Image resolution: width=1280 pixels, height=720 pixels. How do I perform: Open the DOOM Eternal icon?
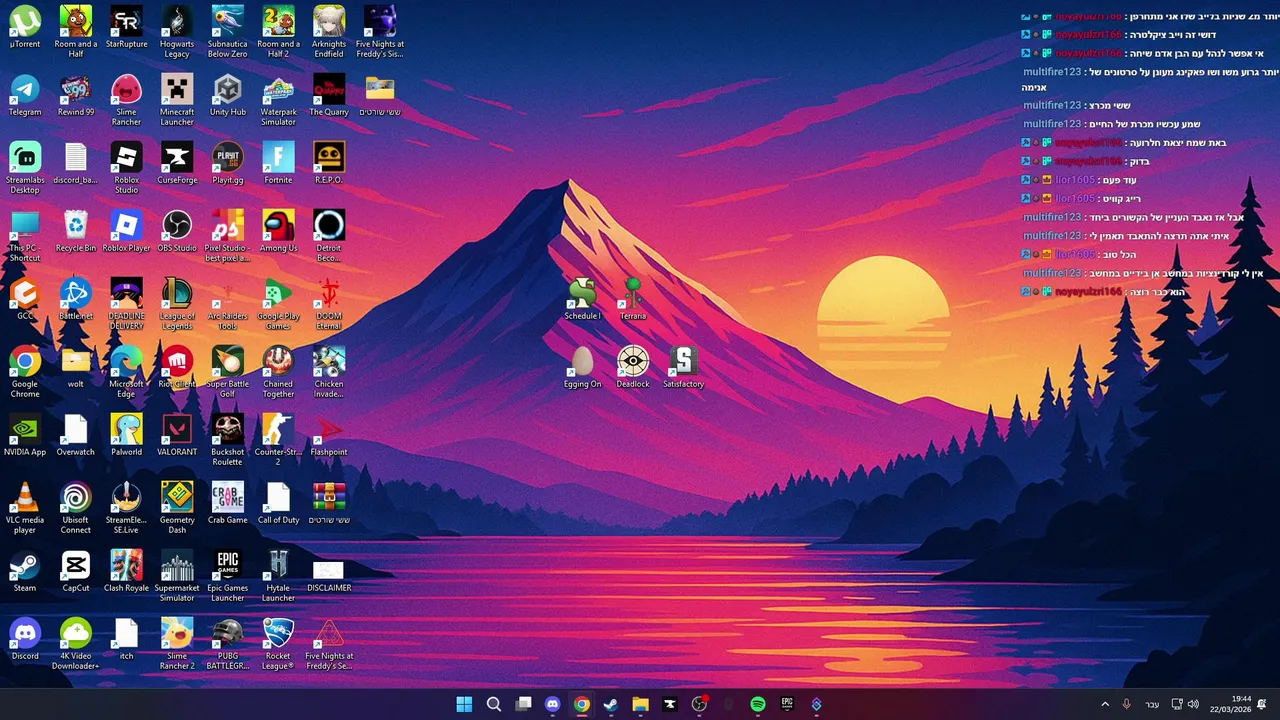[329, 304]
